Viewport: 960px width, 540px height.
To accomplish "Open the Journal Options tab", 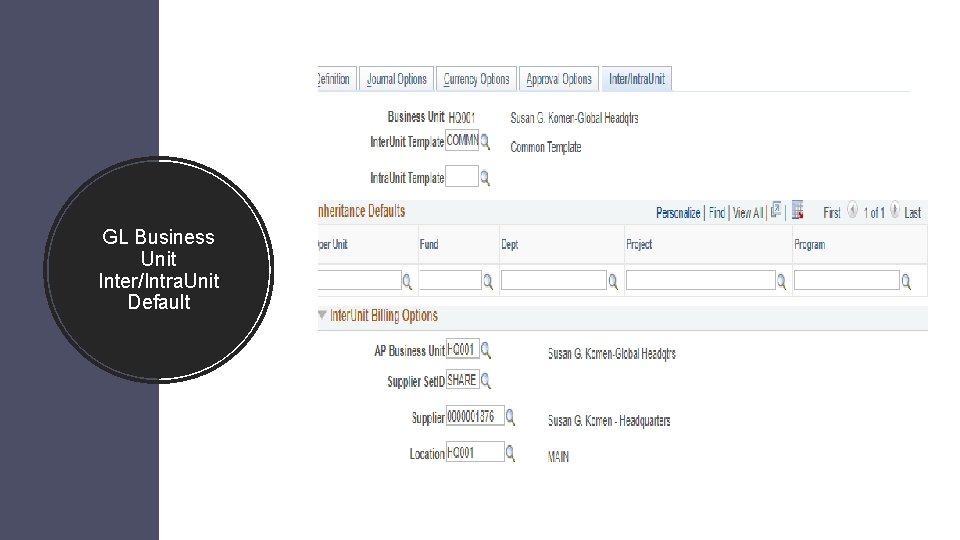I will 396,79.
